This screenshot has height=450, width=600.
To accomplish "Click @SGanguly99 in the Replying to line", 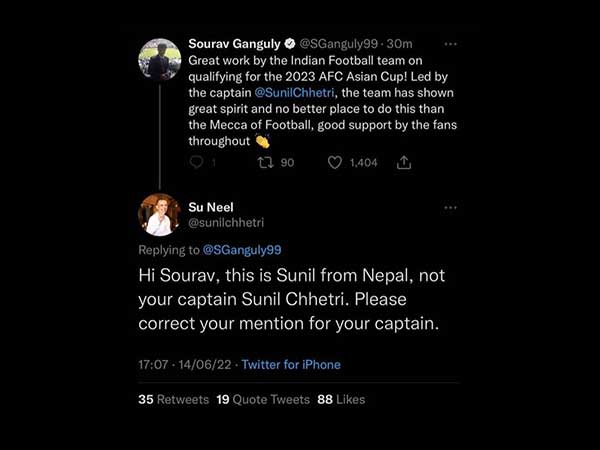I will [x=242, y=249].
